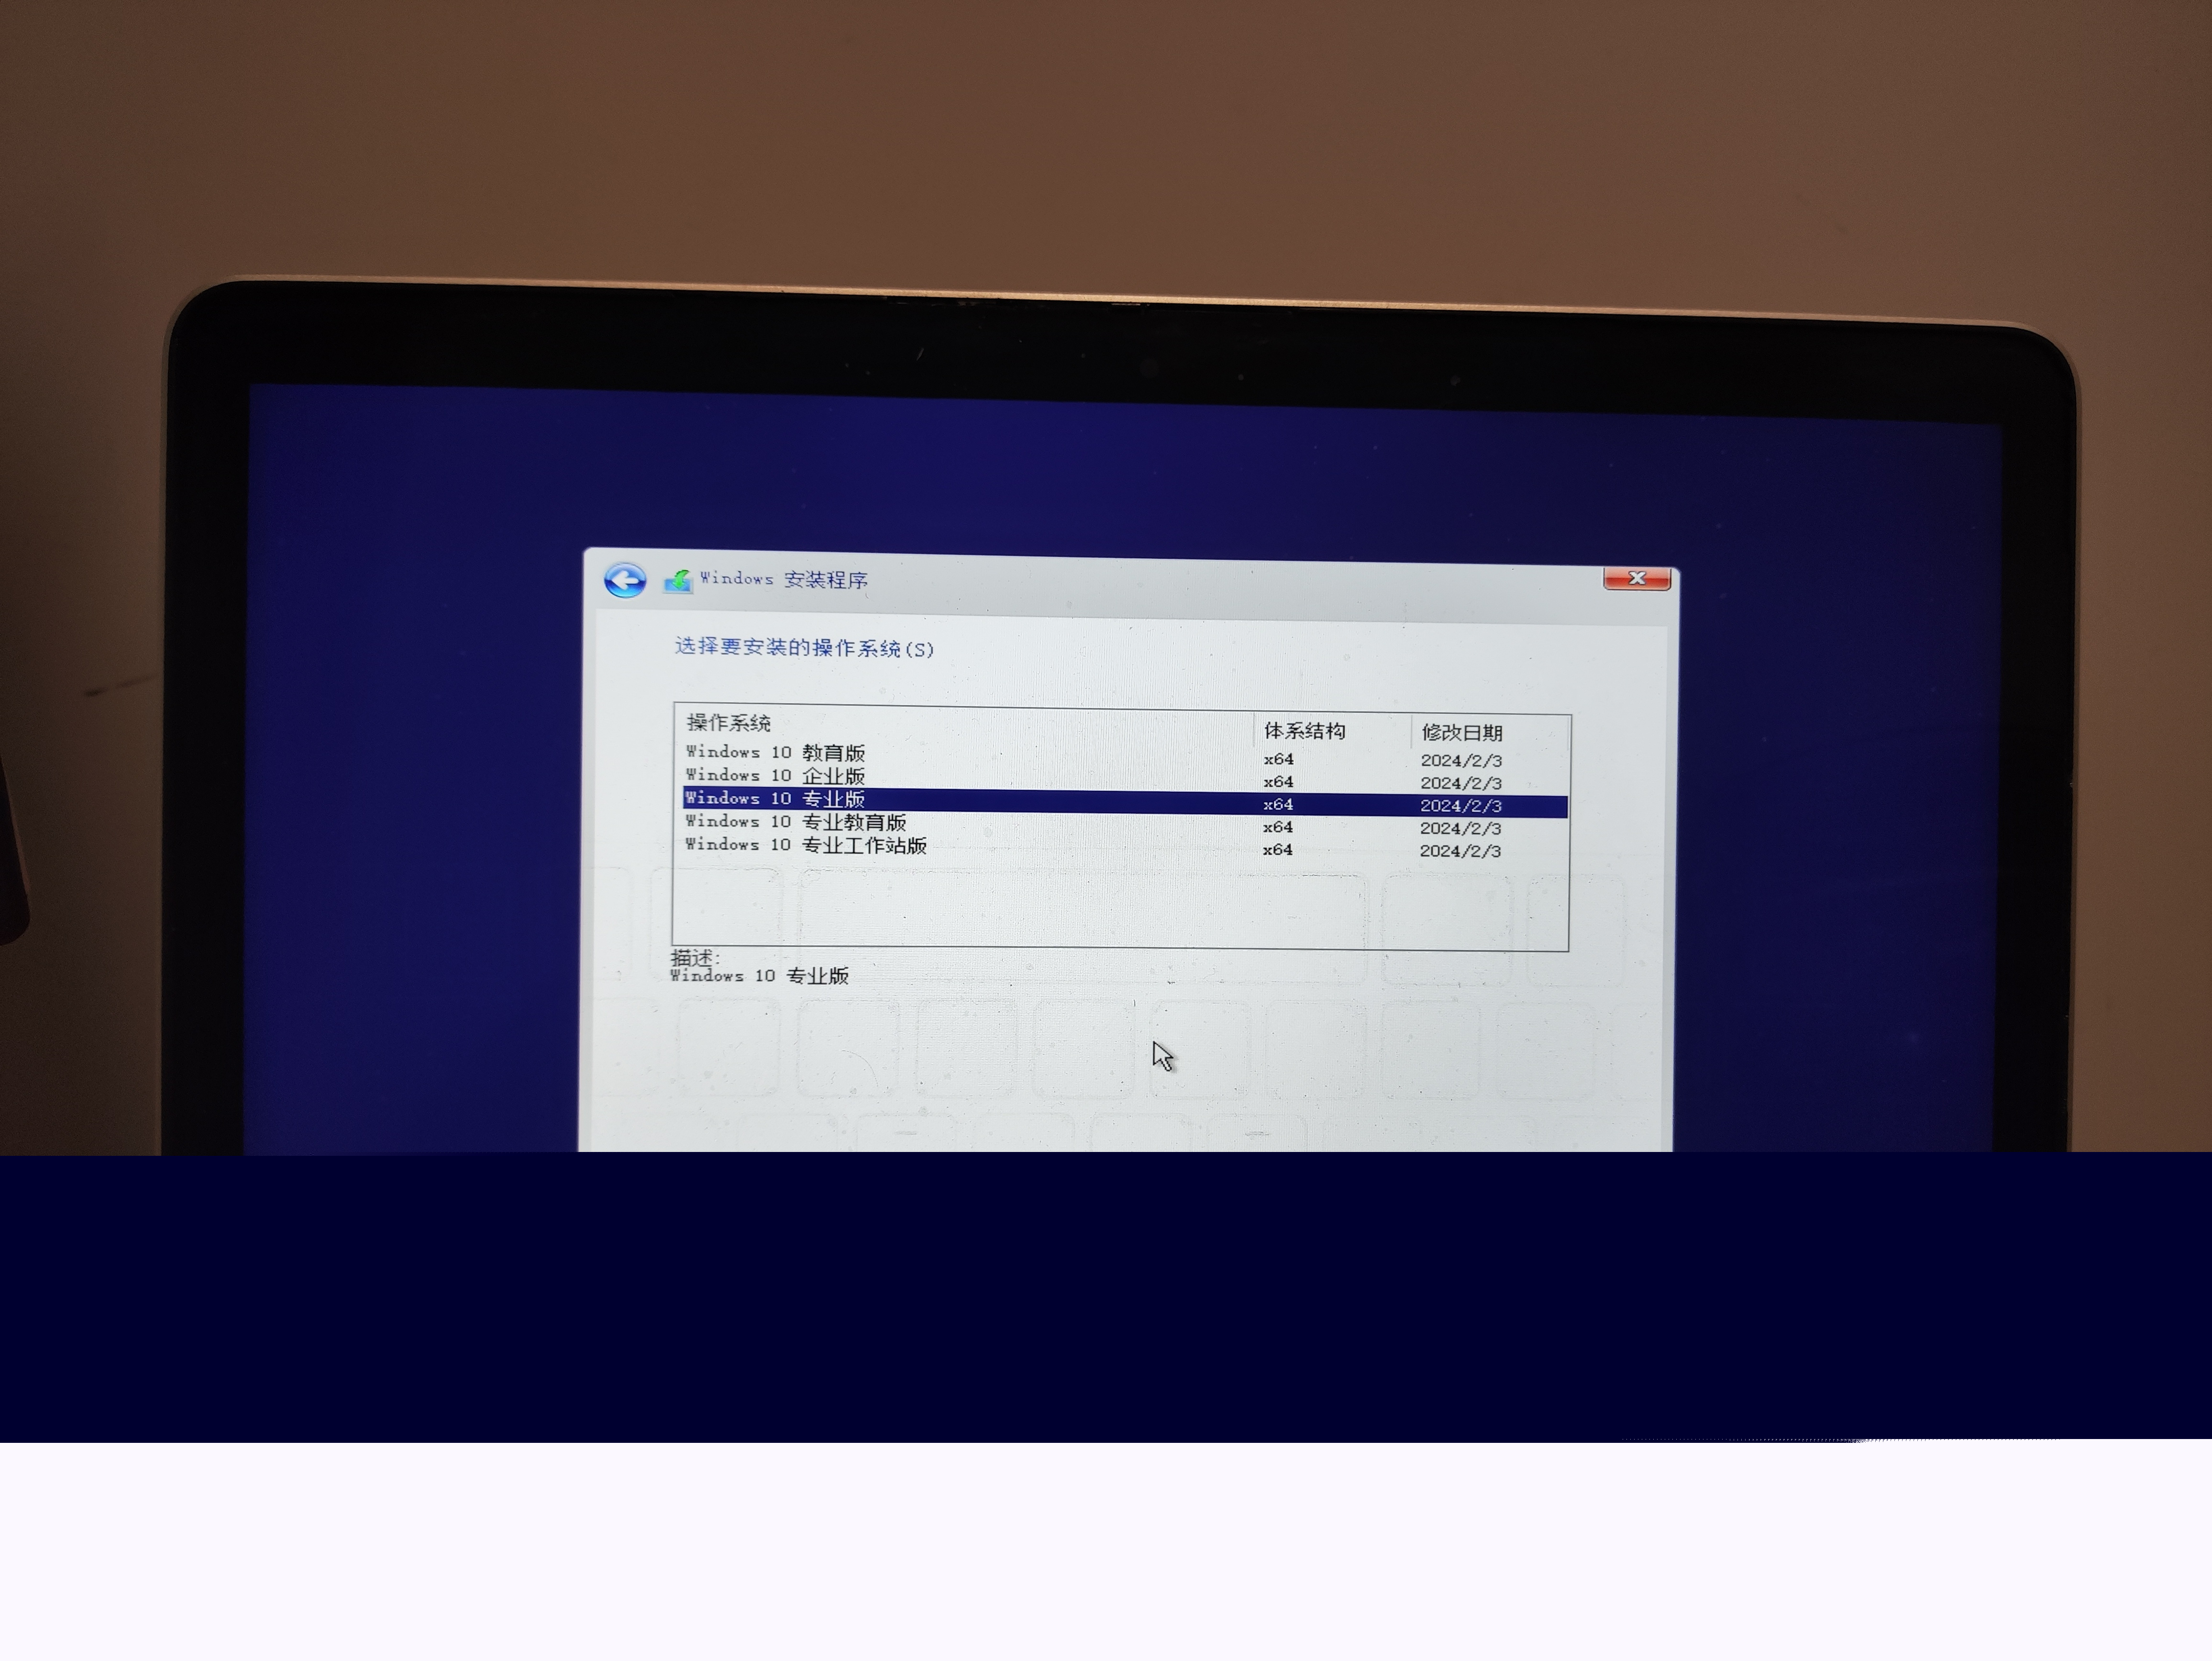Select Windows 10 专业工作站版 row
This screenshot has width=2212, height=1661.
point(1126,848)
